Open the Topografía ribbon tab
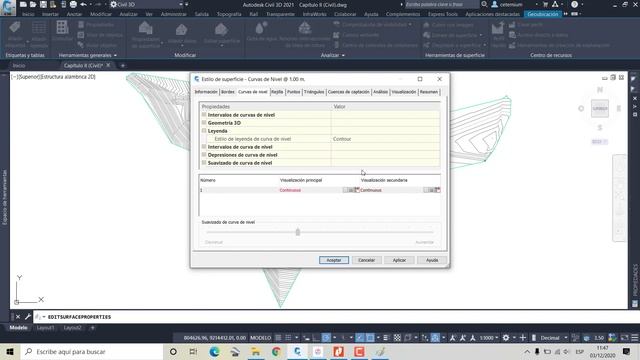The height and width of the screenshot is (360, 640). point(229,14)
